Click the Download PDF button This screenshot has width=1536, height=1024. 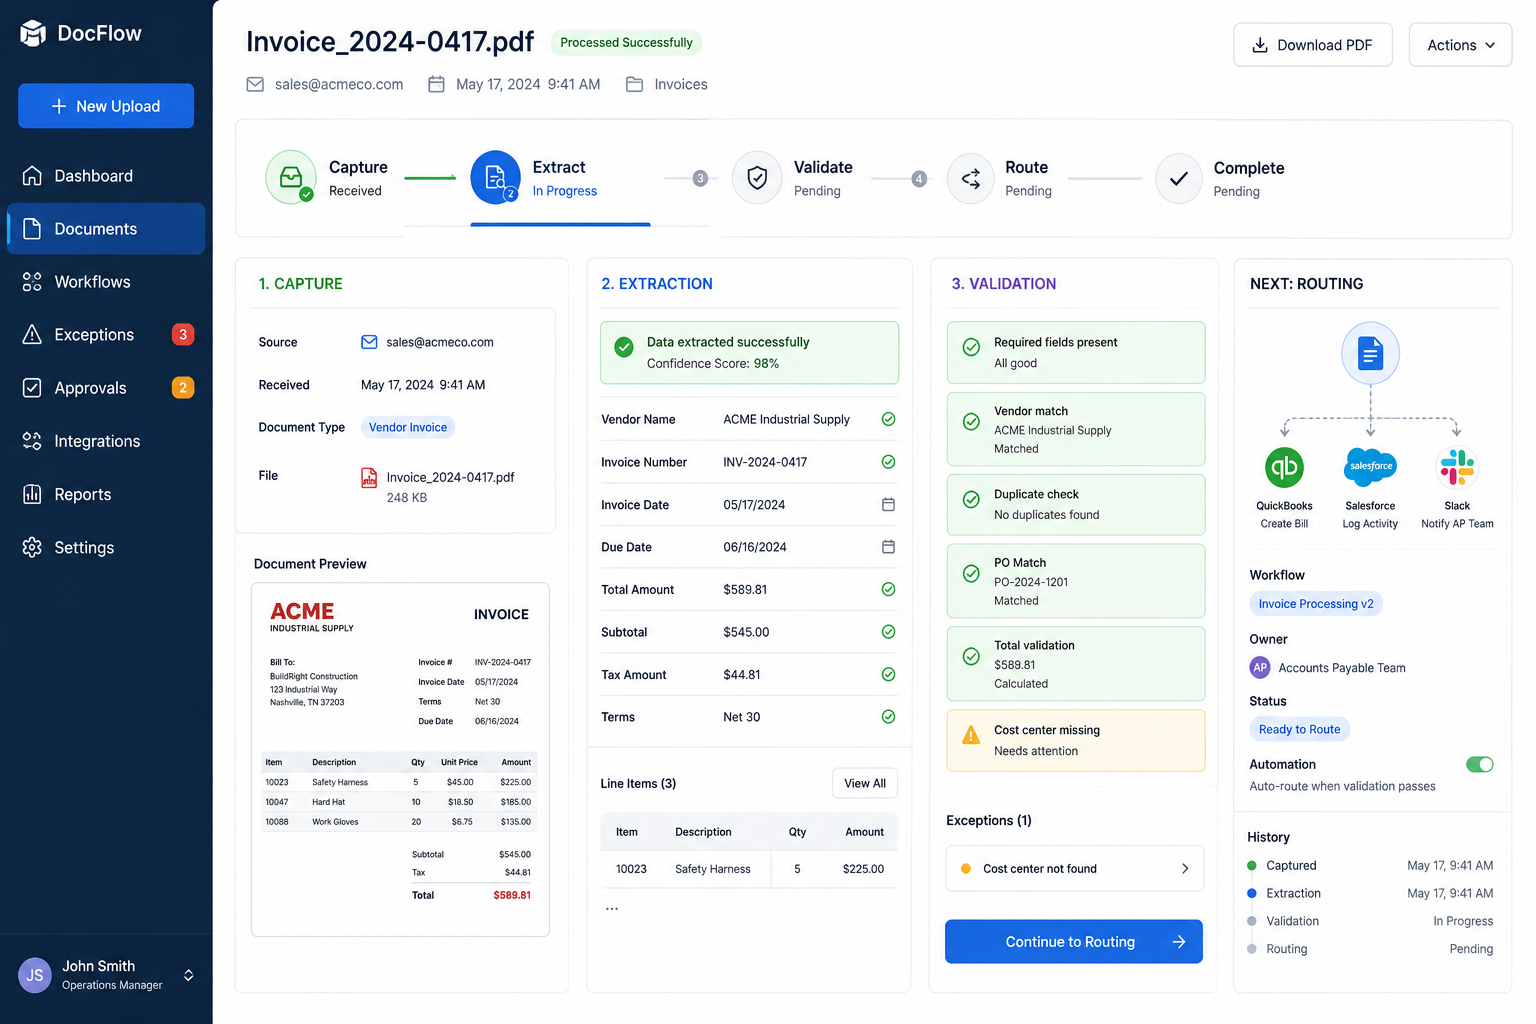point(1312,45)
